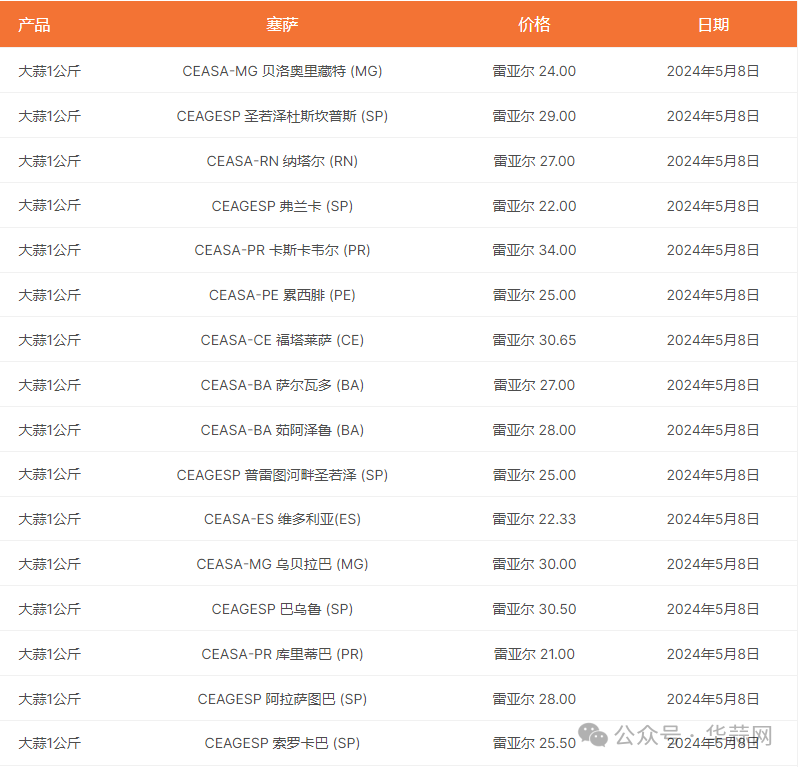
Task: Click price 雷亚尔 34.00
Action: [x=534, y=250]
